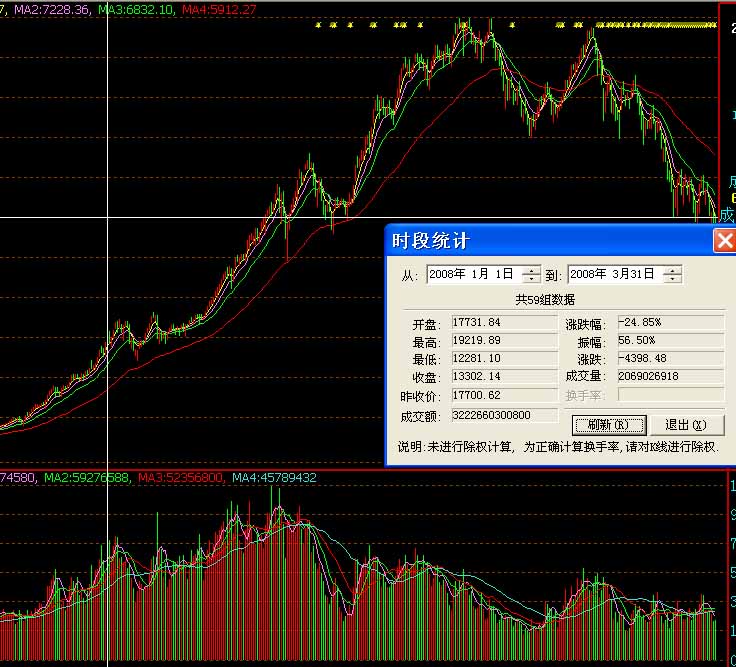This screenshot has width=736, height=667.
Task: Select the 涨跌 value -4398.48
Action: pos(671,358)
